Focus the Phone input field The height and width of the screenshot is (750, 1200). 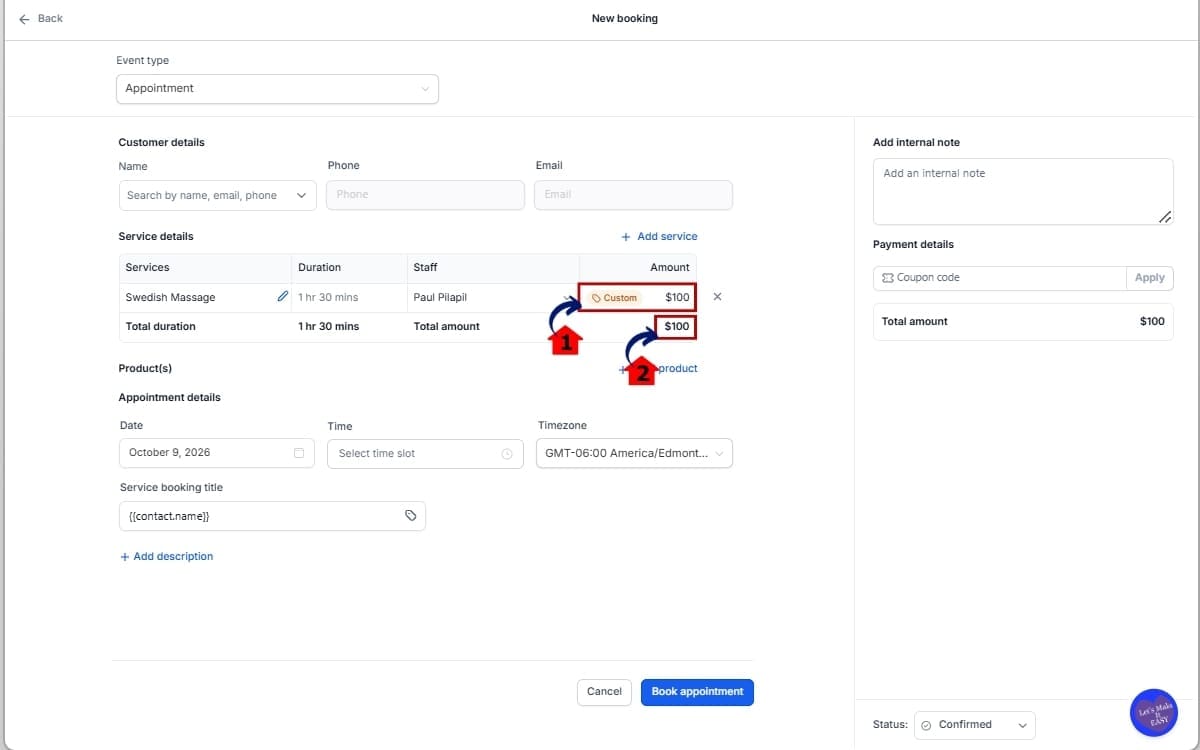[x=425, y=195]
